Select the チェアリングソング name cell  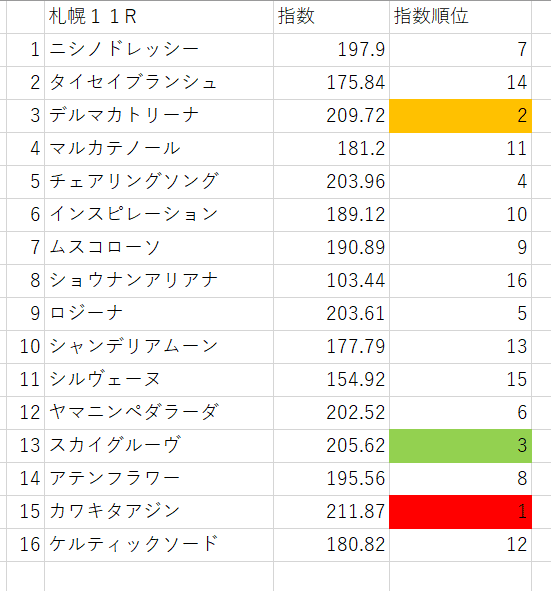point(159,182)
